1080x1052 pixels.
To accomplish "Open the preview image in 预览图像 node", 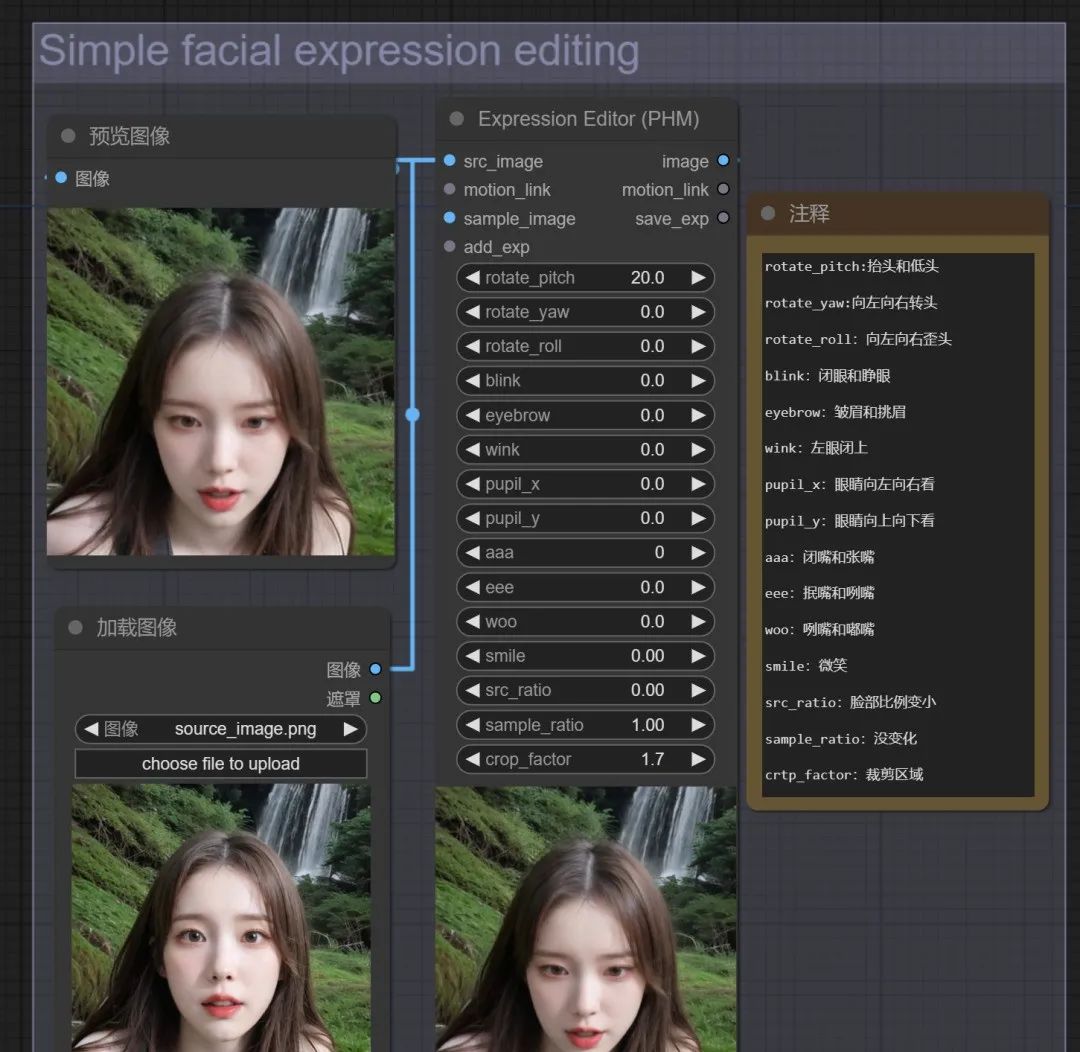I will 220,382.
